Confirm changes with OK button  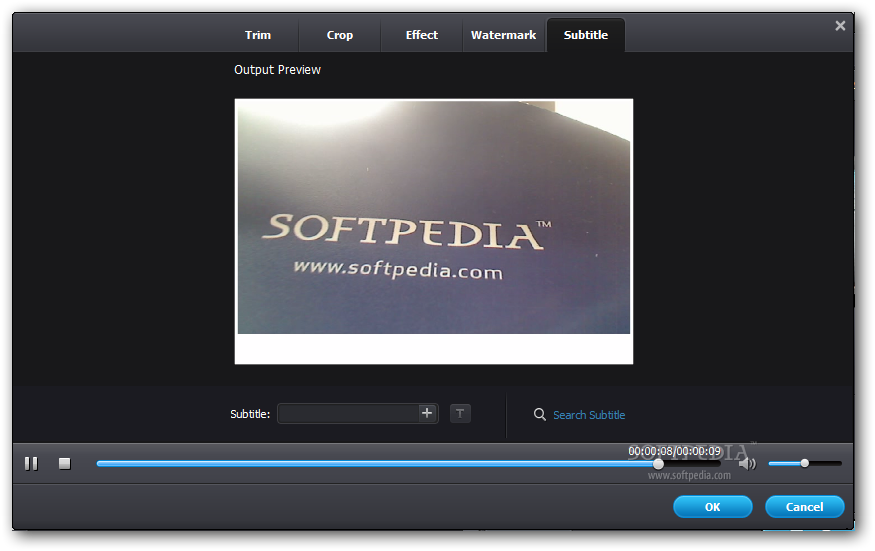713,507
